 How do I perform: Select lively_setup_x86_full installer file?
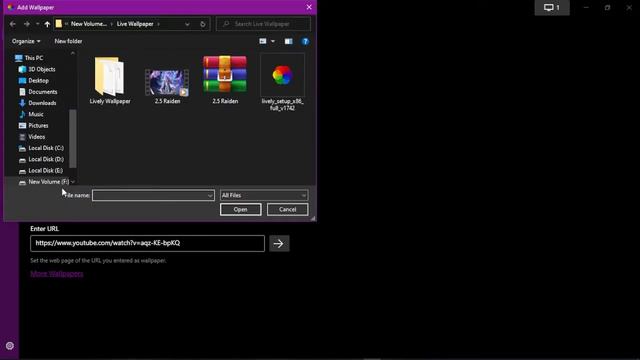(282, 82)
